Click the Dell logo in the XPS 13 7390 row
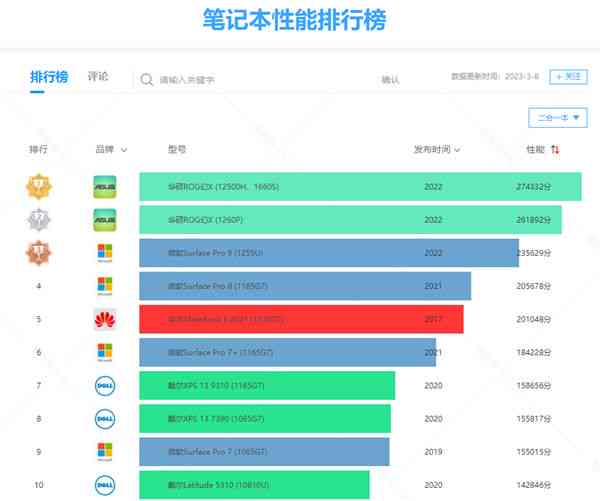 105,419
